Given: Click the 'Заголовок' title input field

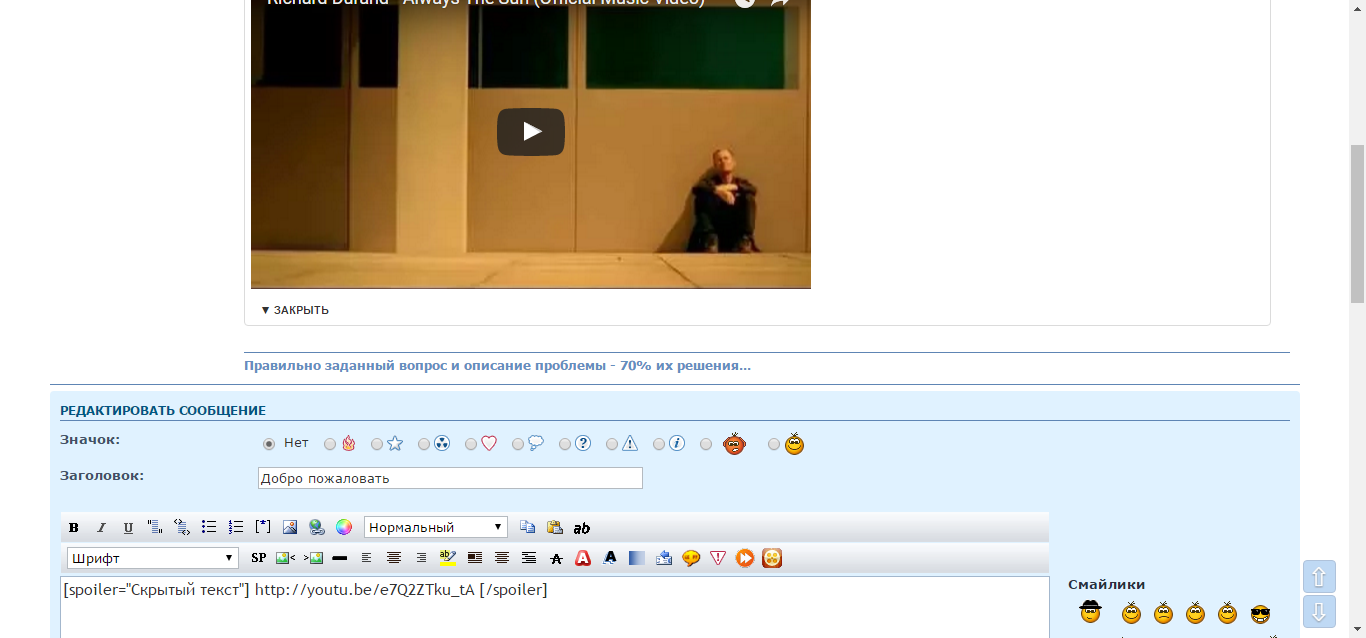Looking at the screenshot, I should [450, 478].
